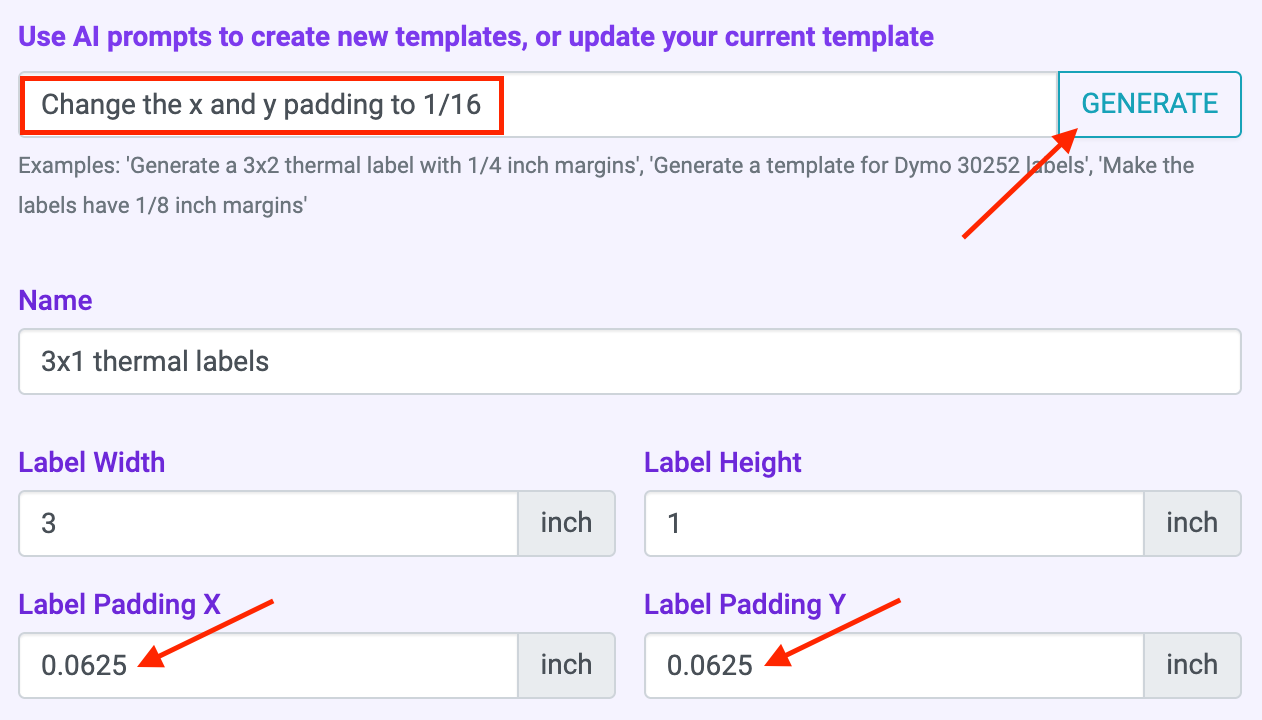The image size is (1262, 720).
Task: Click the "Label Height" heading label
Action: click(723, 463)
